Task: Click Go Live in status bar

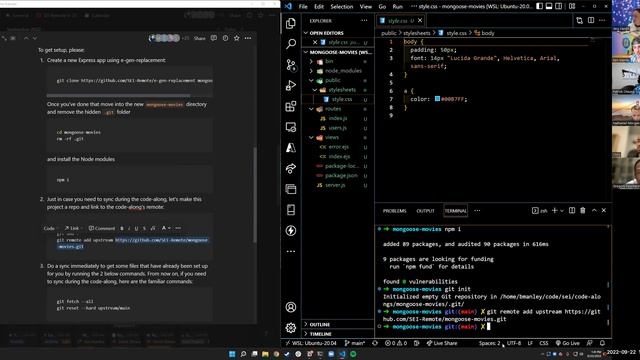Action: [x=567, y=343]
